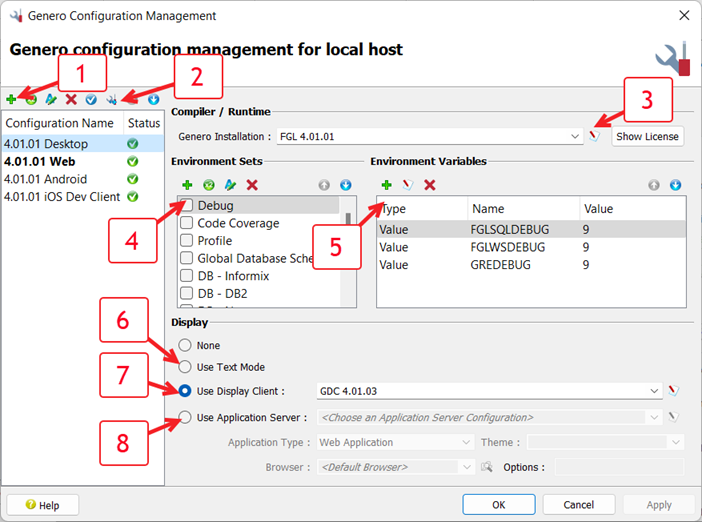Click Apply button

[x=659, y=505]
